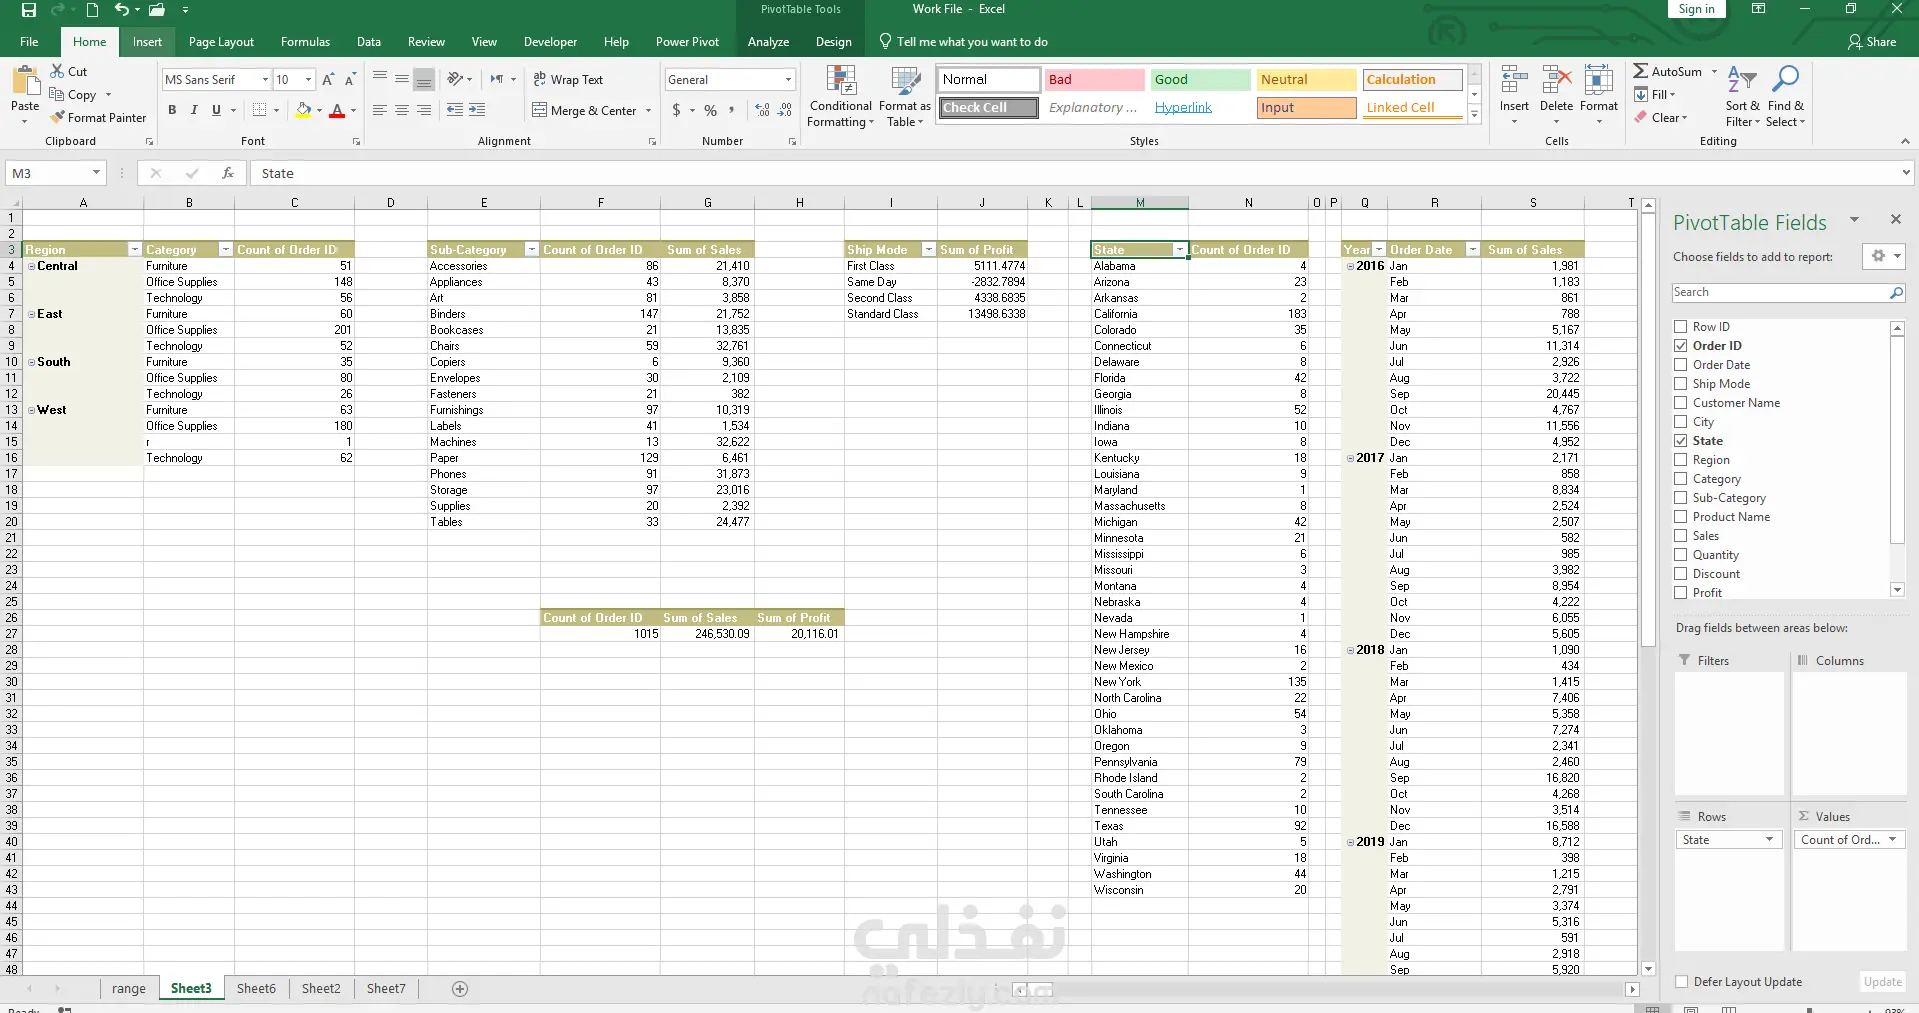The height and width of the screenshot is (1013, 1919).
Task: Open the font name dropdown
Action: 265,79
